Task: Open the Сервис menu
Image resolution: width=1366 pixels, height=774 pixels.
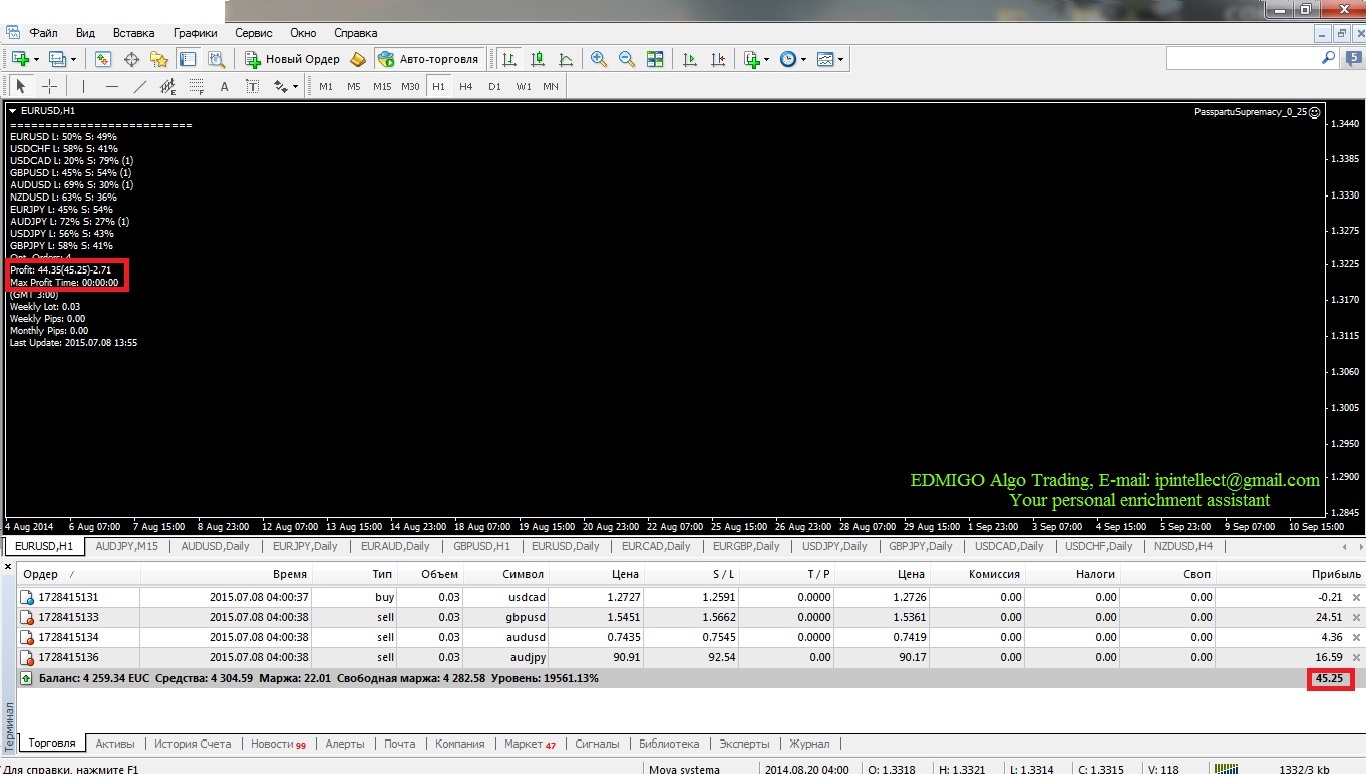Action: [x=254, y=33]
